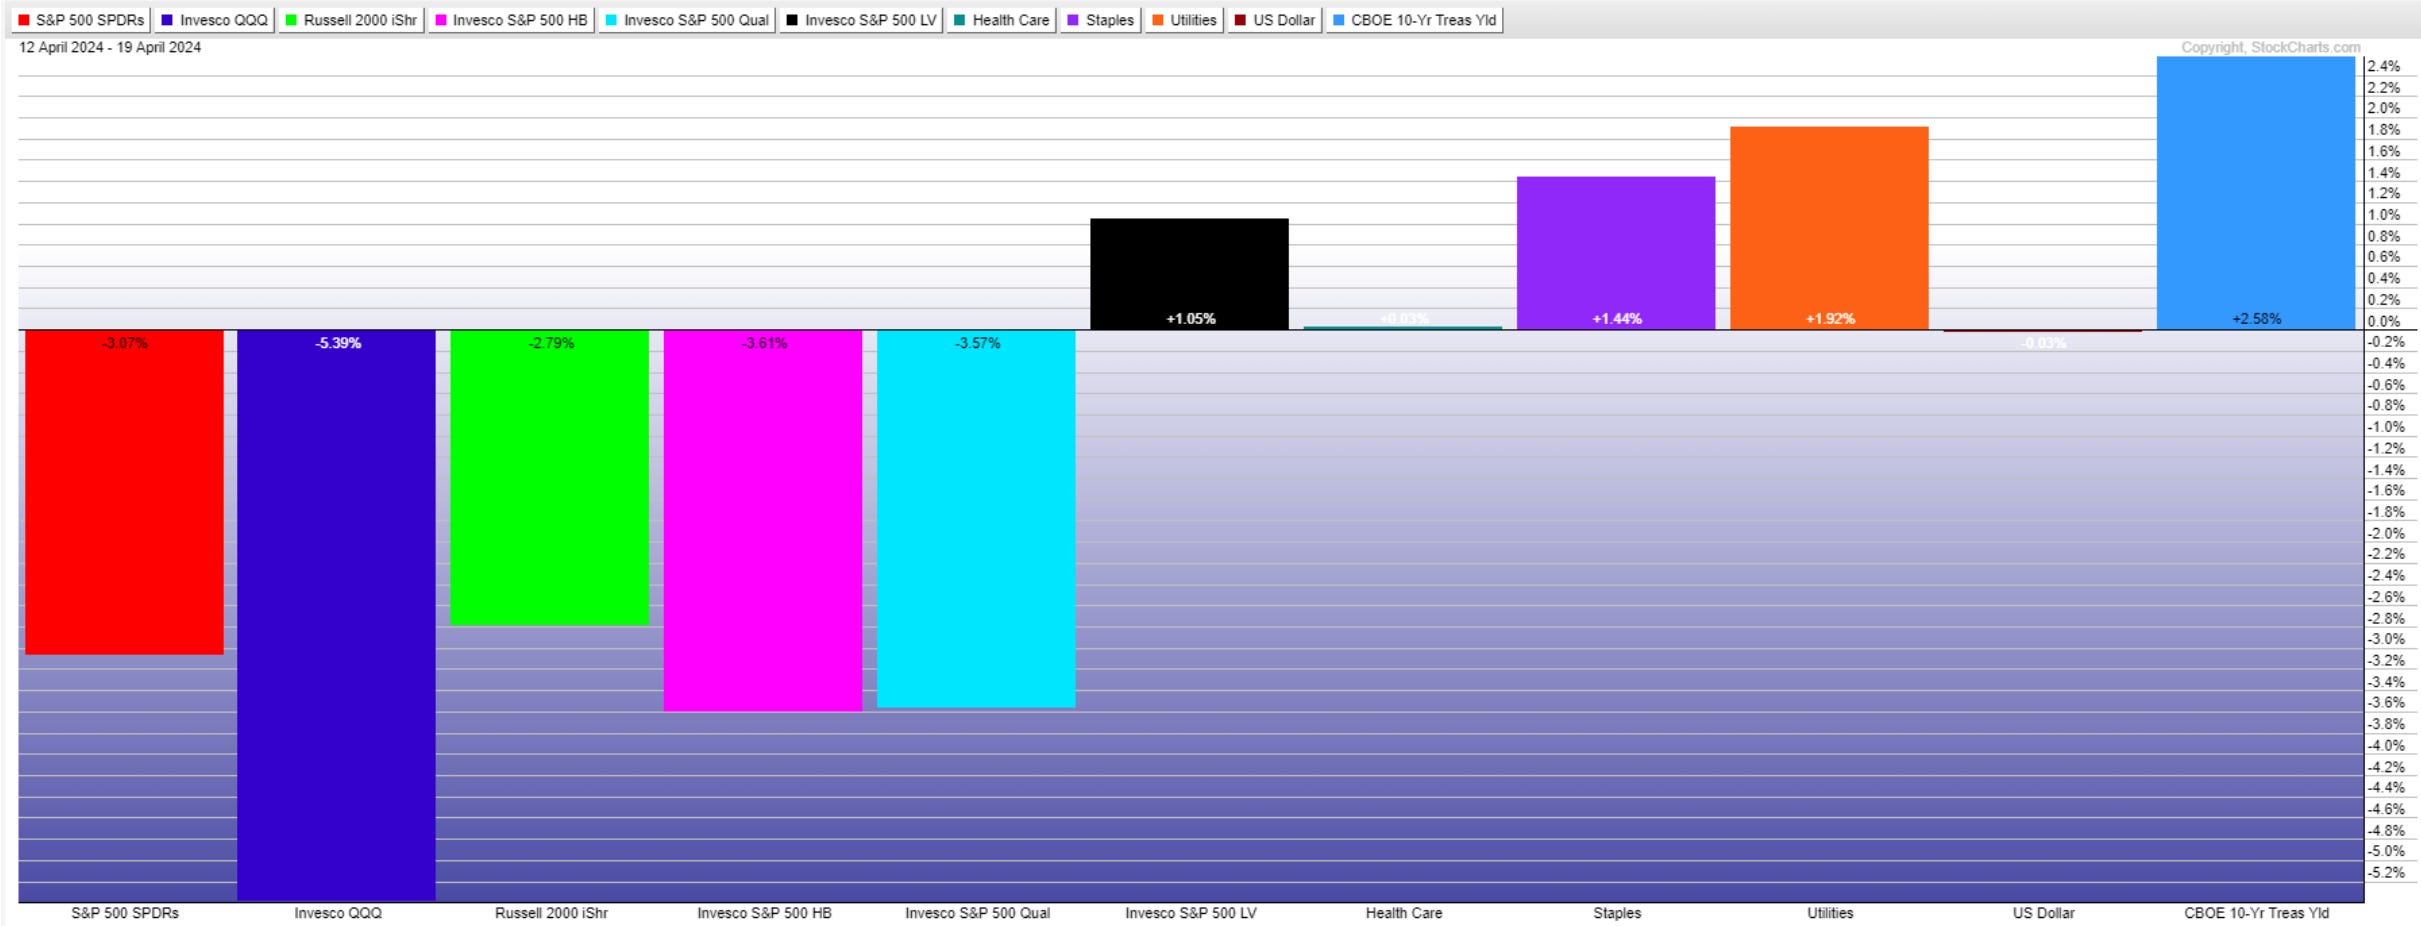Toggle the S&P 500 SPDRs legend button
The height and width of the screenshot is (926, 2421).
coord(81,20)
